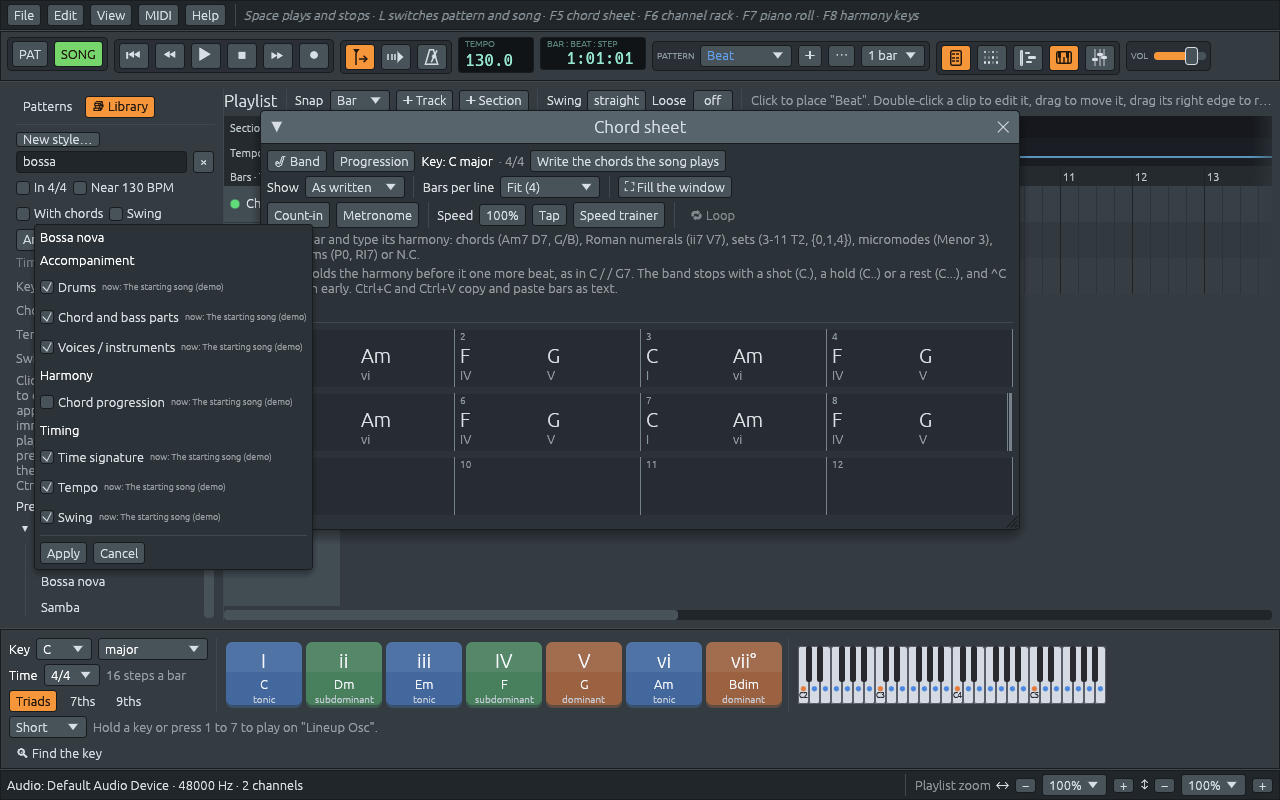Viewport: 1280px width, 800px height.
Task: Click the Fill the window button
Action: pyautogui.click(x=674, y=187)
